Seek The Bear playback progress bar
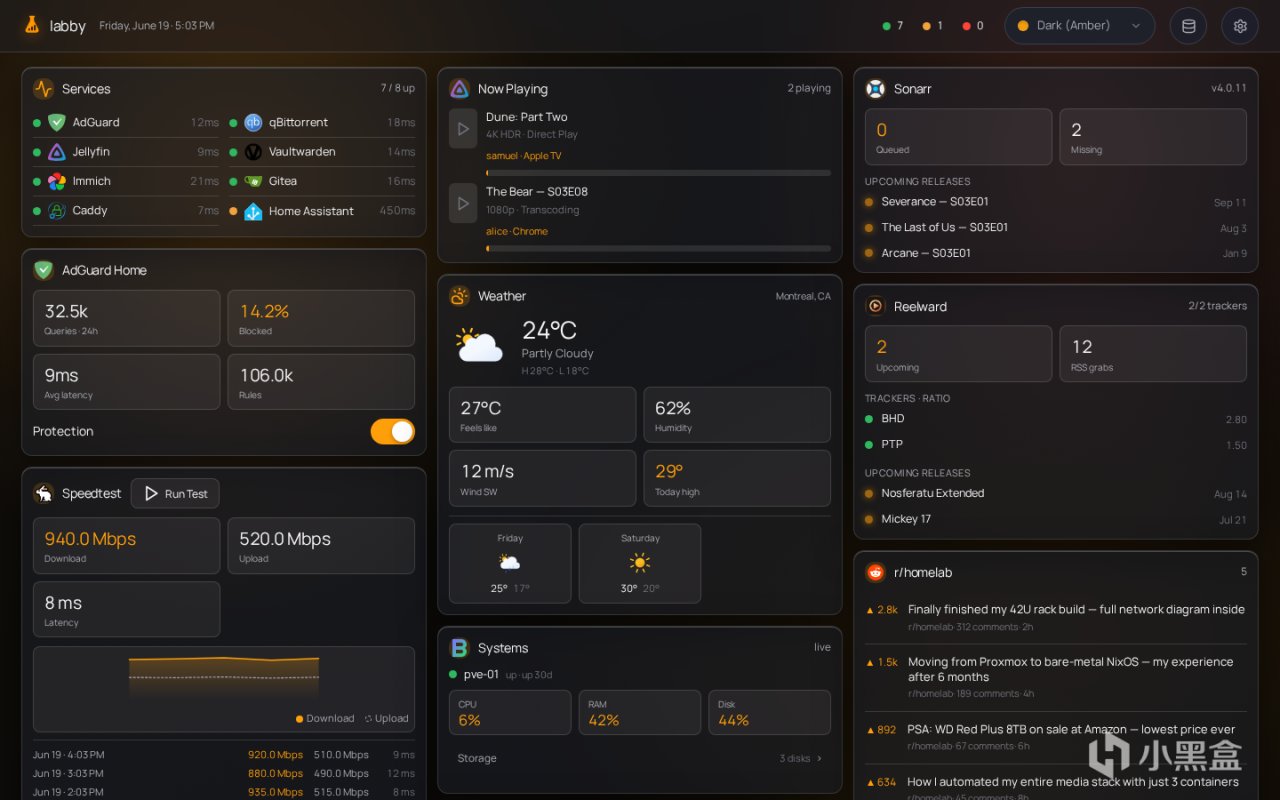The height and width of the screenshot is (800, 1280). [658, 248]
